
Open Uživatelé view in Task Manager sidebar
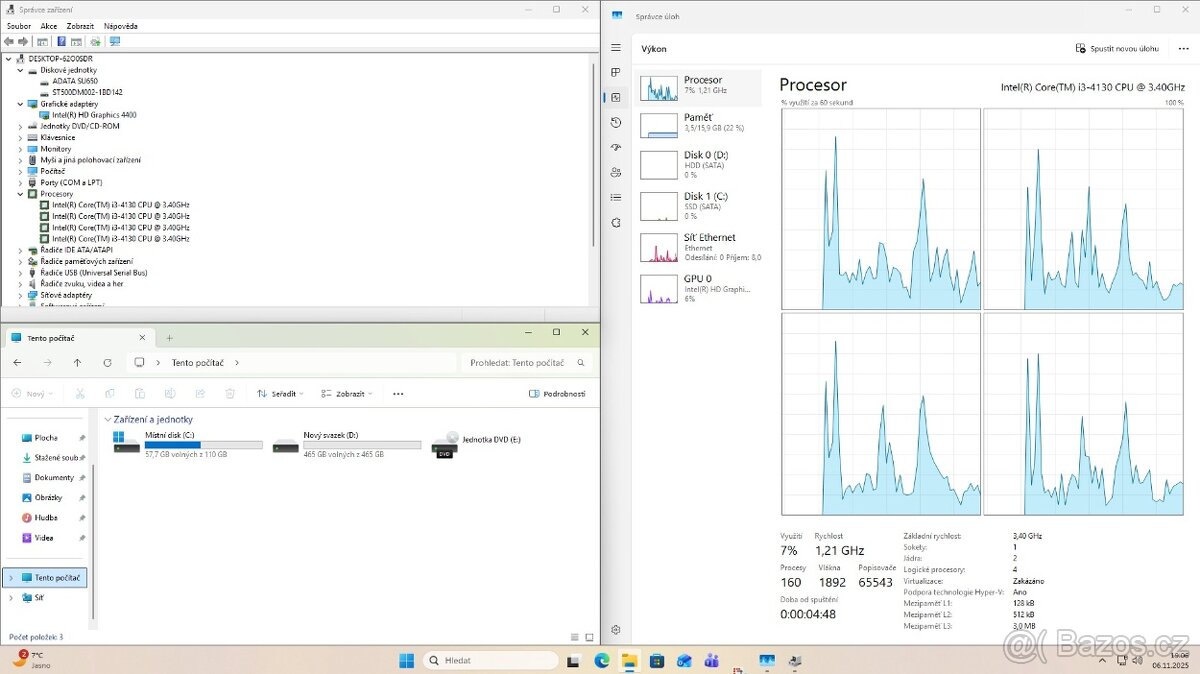[x=616, y=172]
